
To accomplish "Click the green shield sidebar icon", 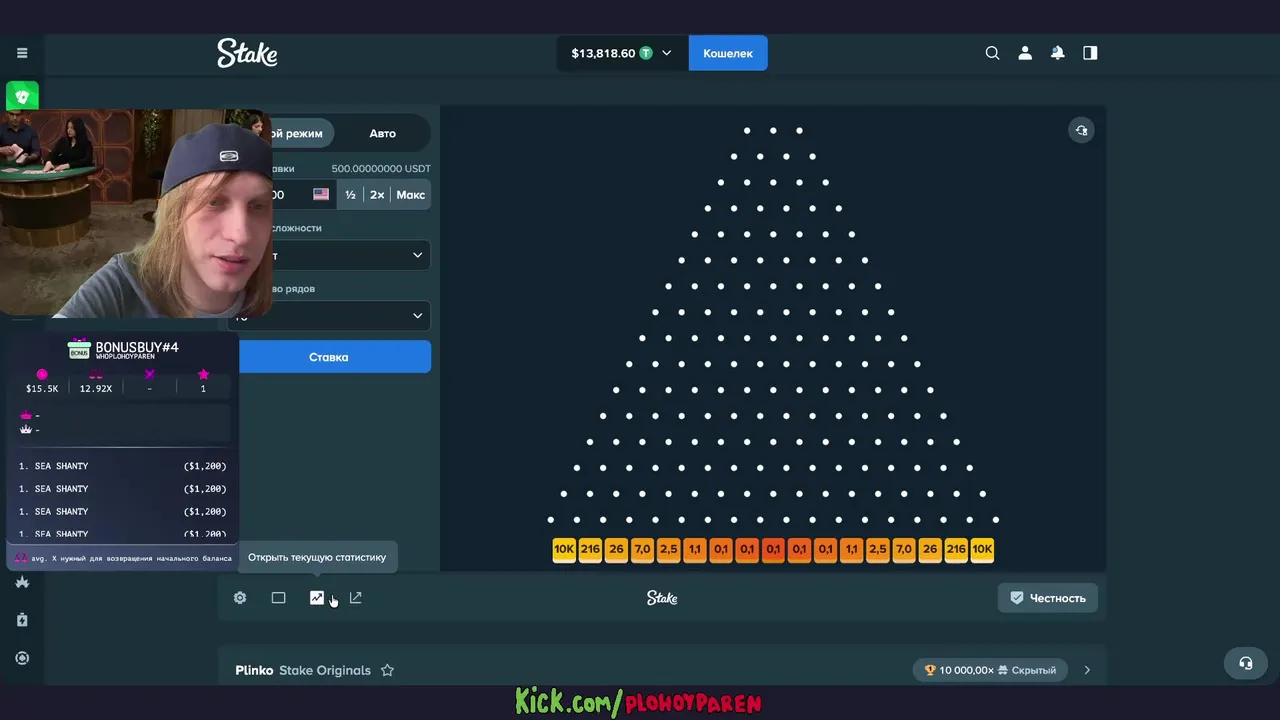I will 22,96.
